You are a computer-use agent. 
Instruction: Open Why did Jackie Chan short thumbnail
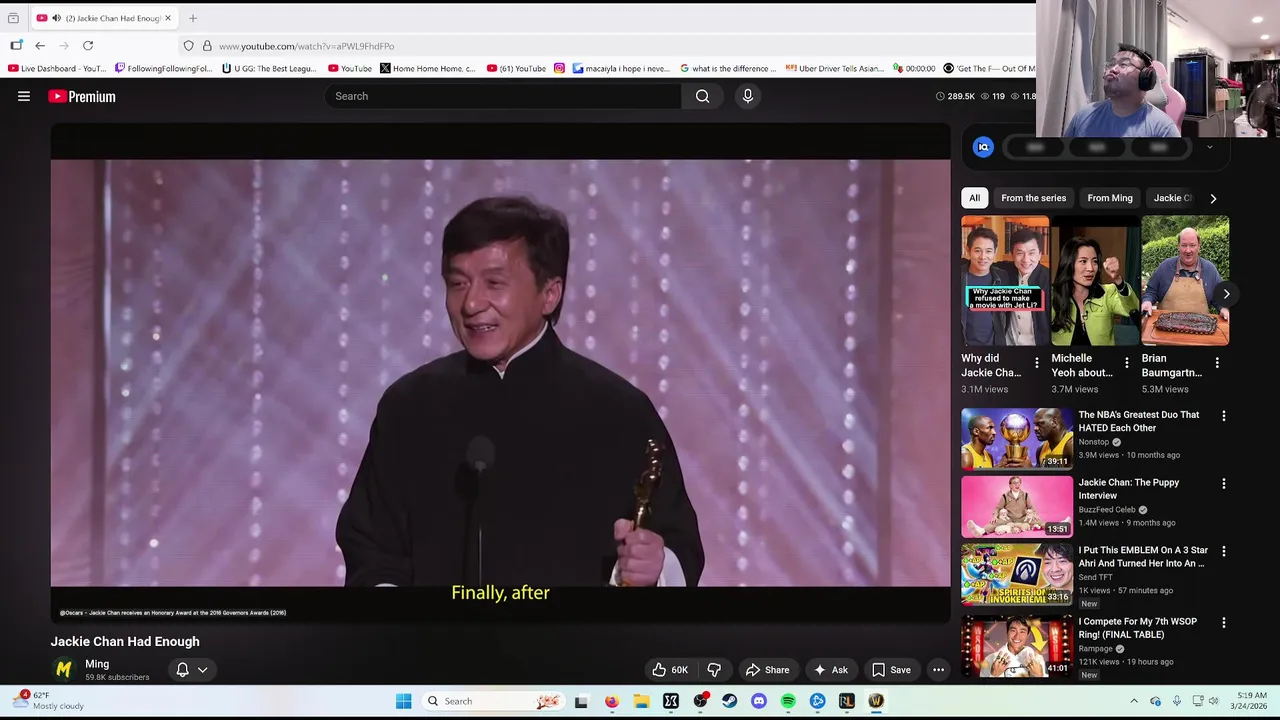click(1005, 281)
